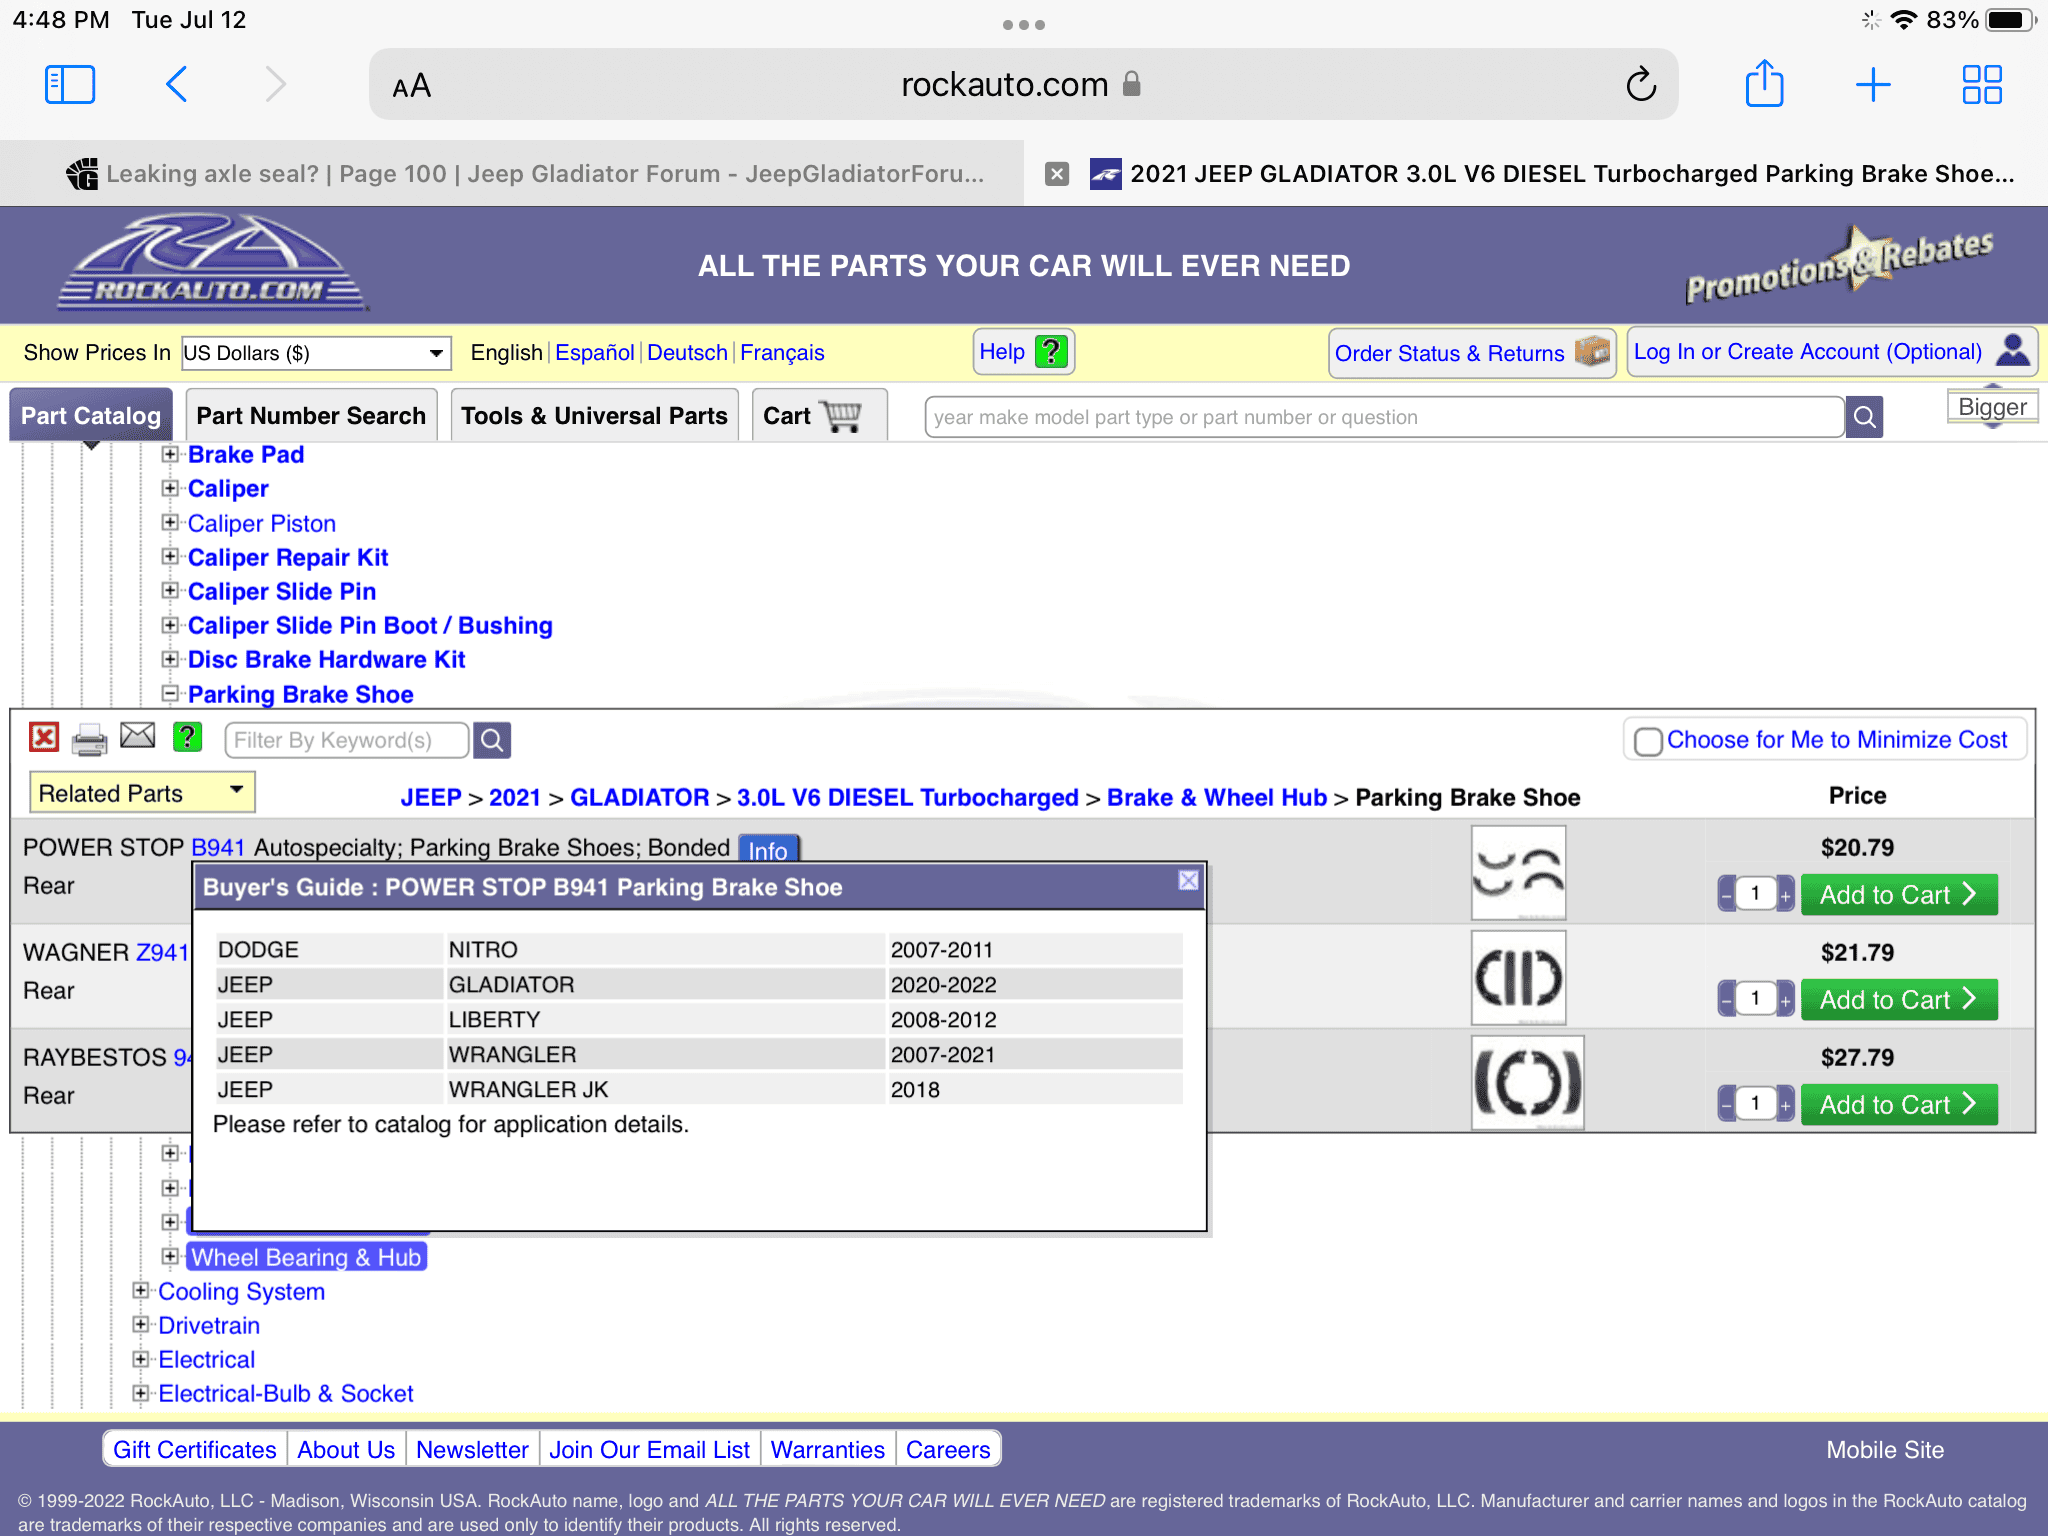2048x1536 pixels.
Task: Open the Gift Certificates footer link
Action: [x=195, y=1450]
